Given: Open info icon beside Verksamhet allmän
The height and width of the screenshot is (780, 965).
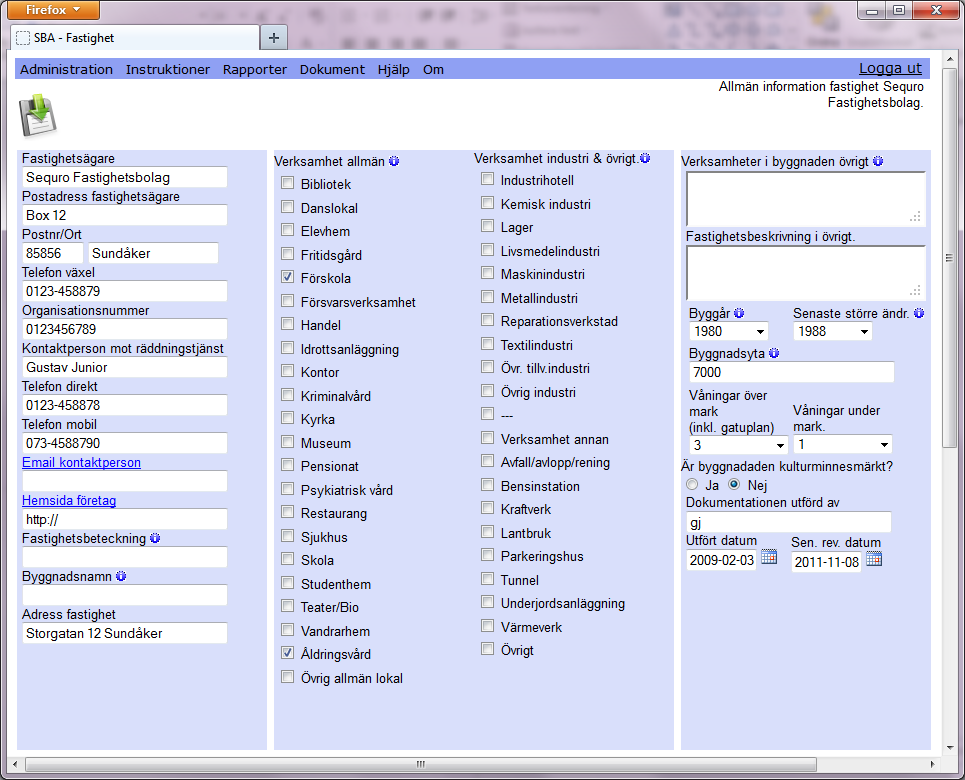Looking at the screenshot, I should (394, 161).
